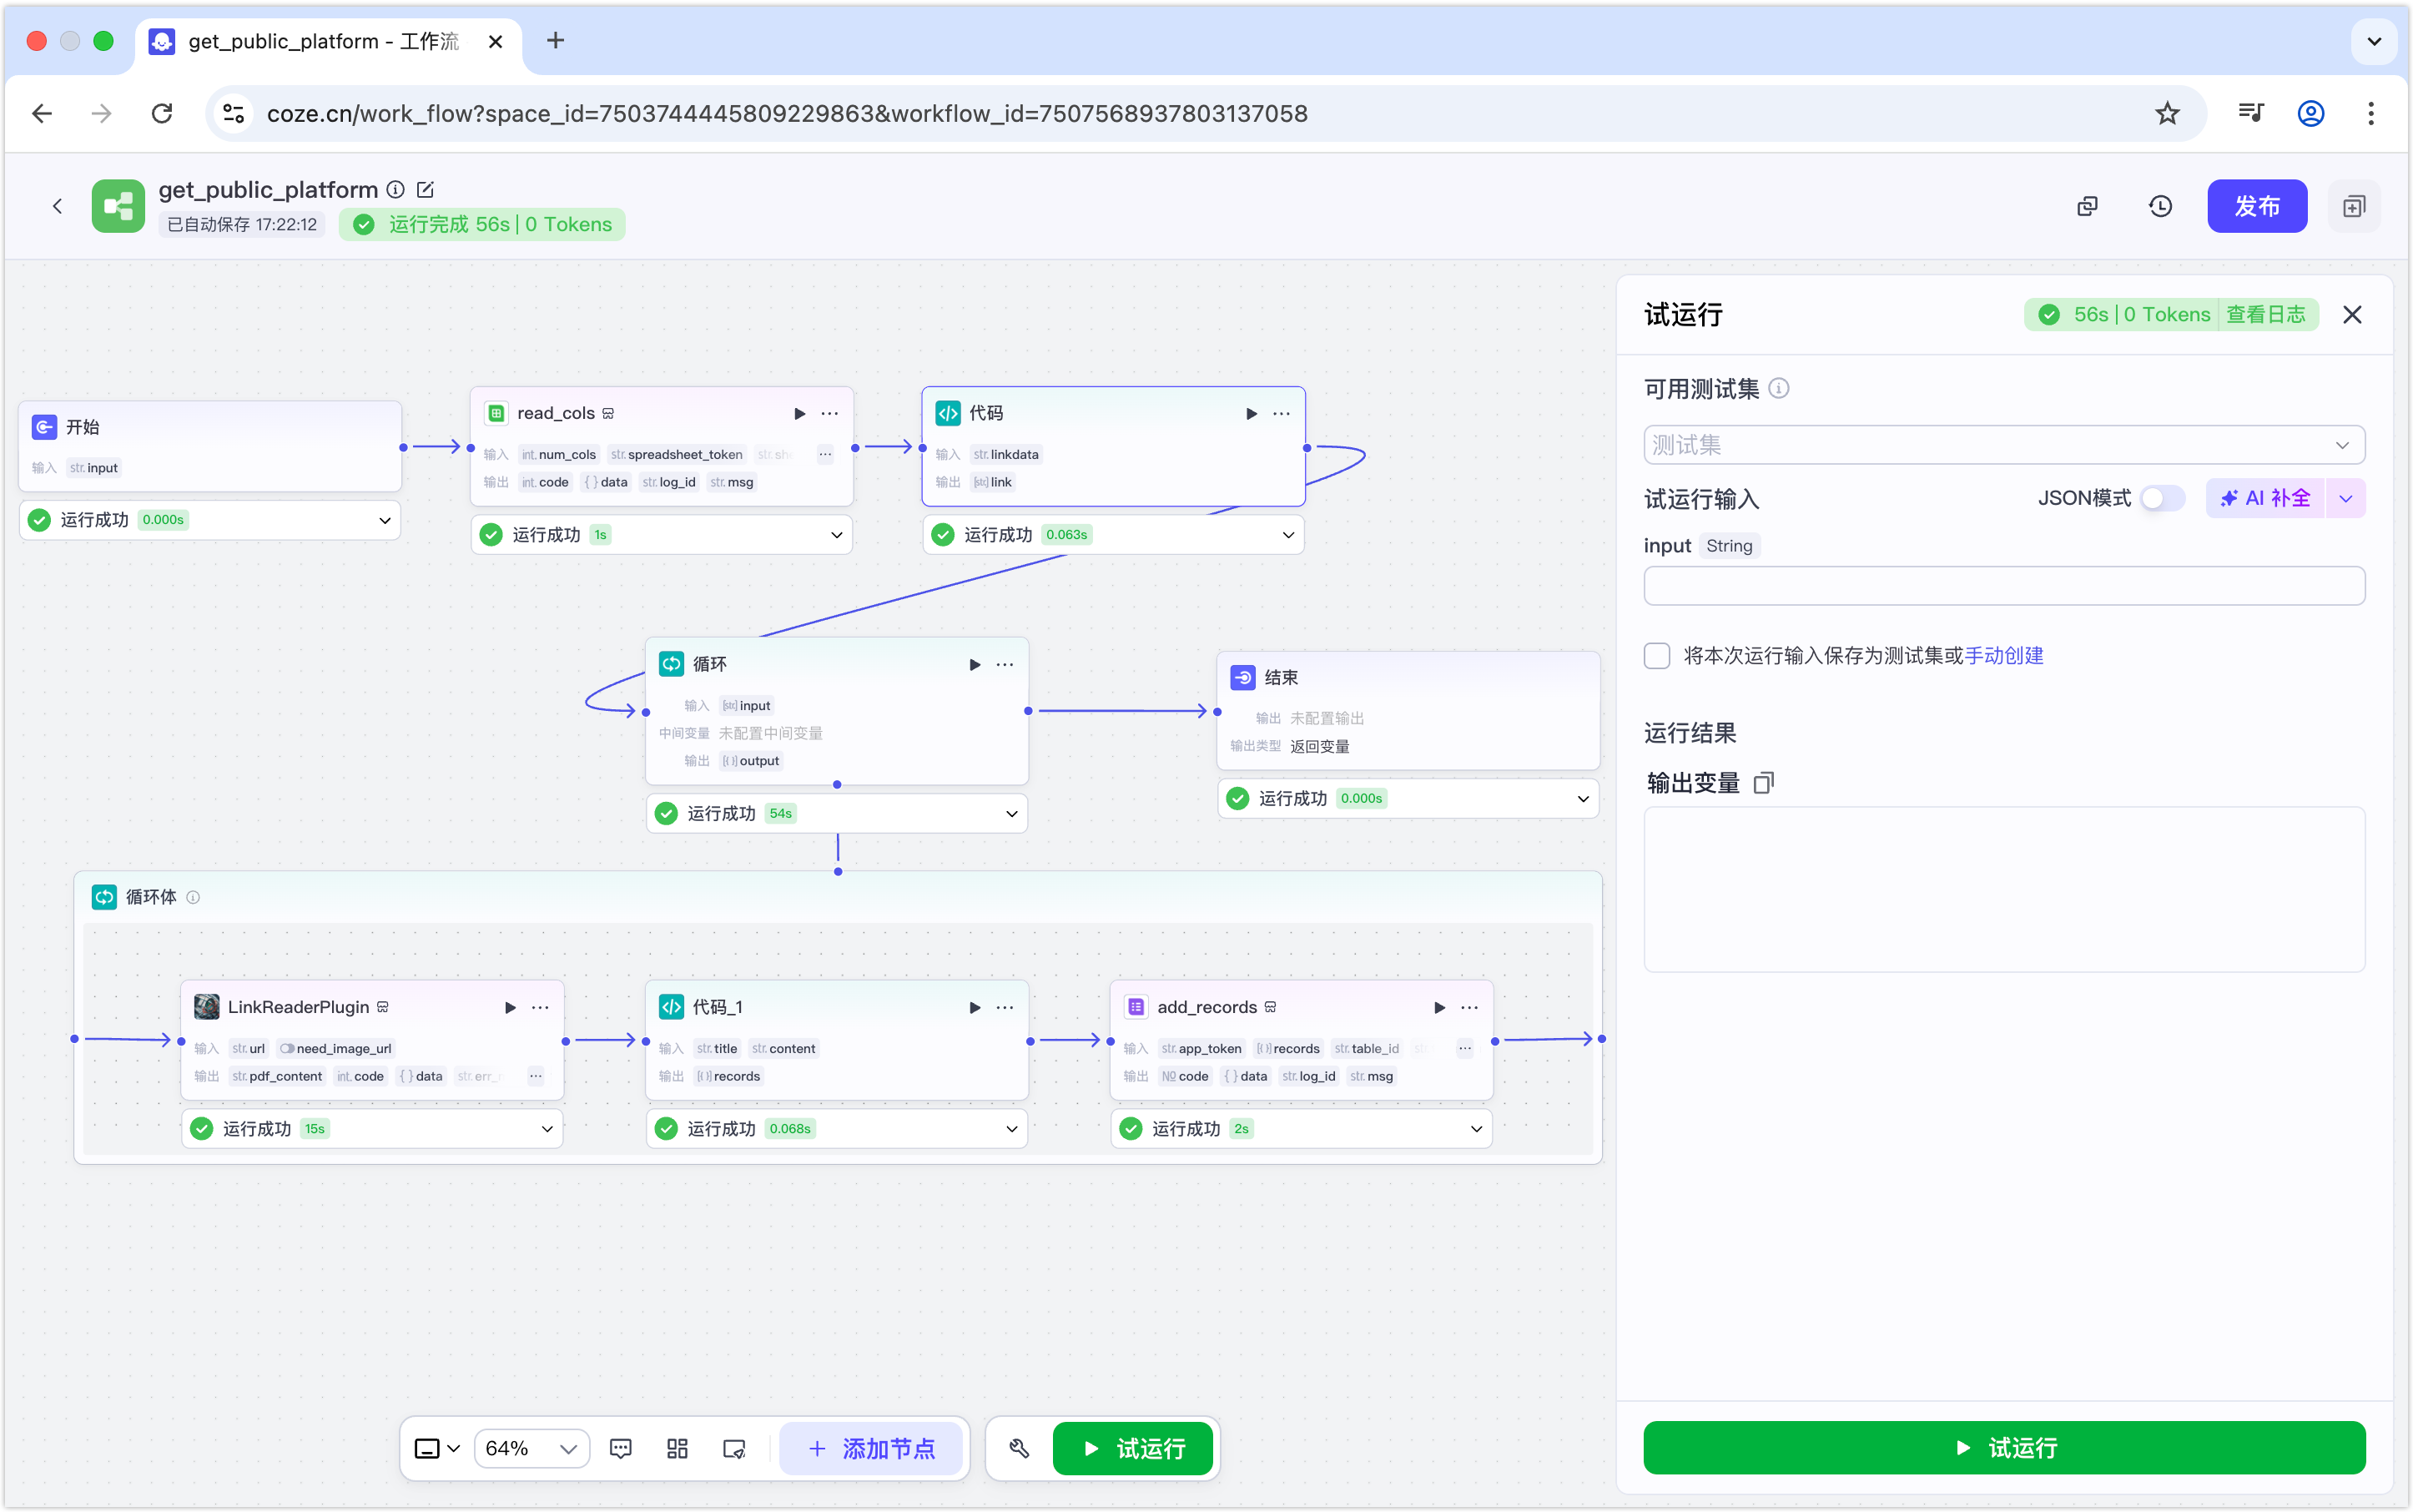Open more options on LinkReaderPlugin node

coord(540,1007)
